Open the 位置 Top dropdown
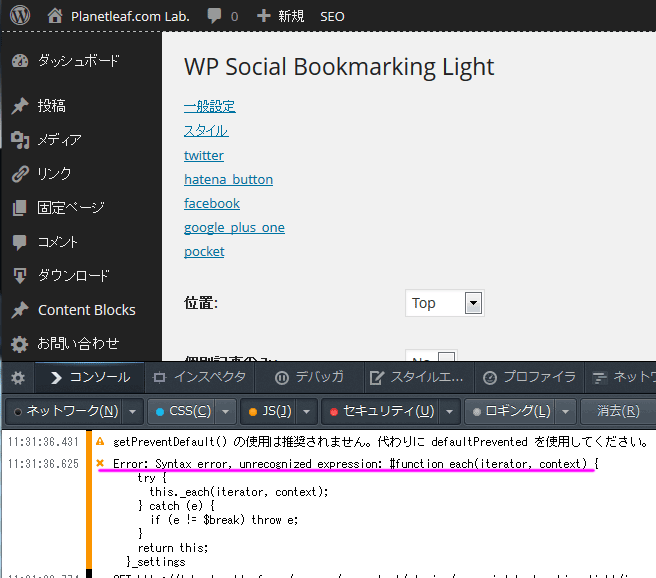This screenshot has height=578, width=656. 445,303
